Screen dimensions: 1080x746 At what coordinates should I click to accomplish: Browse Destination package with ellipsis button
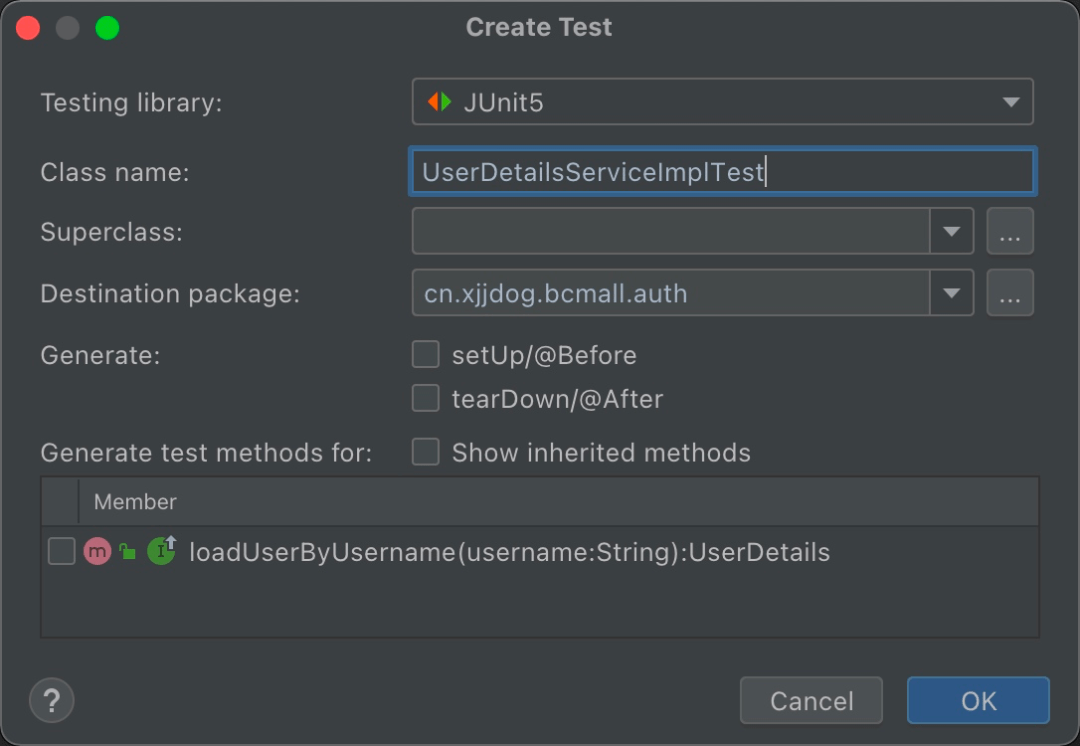click(x=1010, y=293)
